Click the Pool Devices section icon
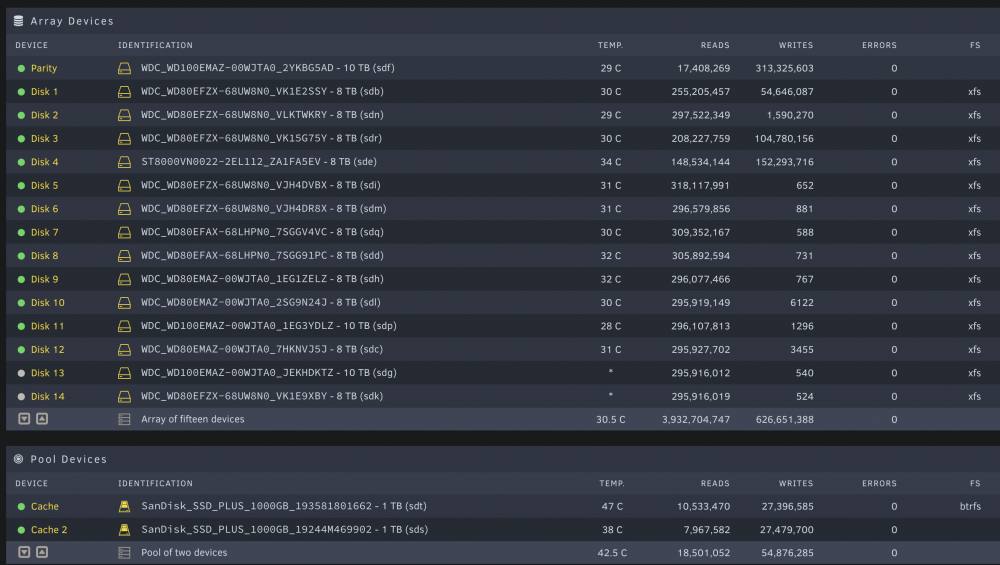The width and height of the screenshot is (1000, 565). (18, 459)
